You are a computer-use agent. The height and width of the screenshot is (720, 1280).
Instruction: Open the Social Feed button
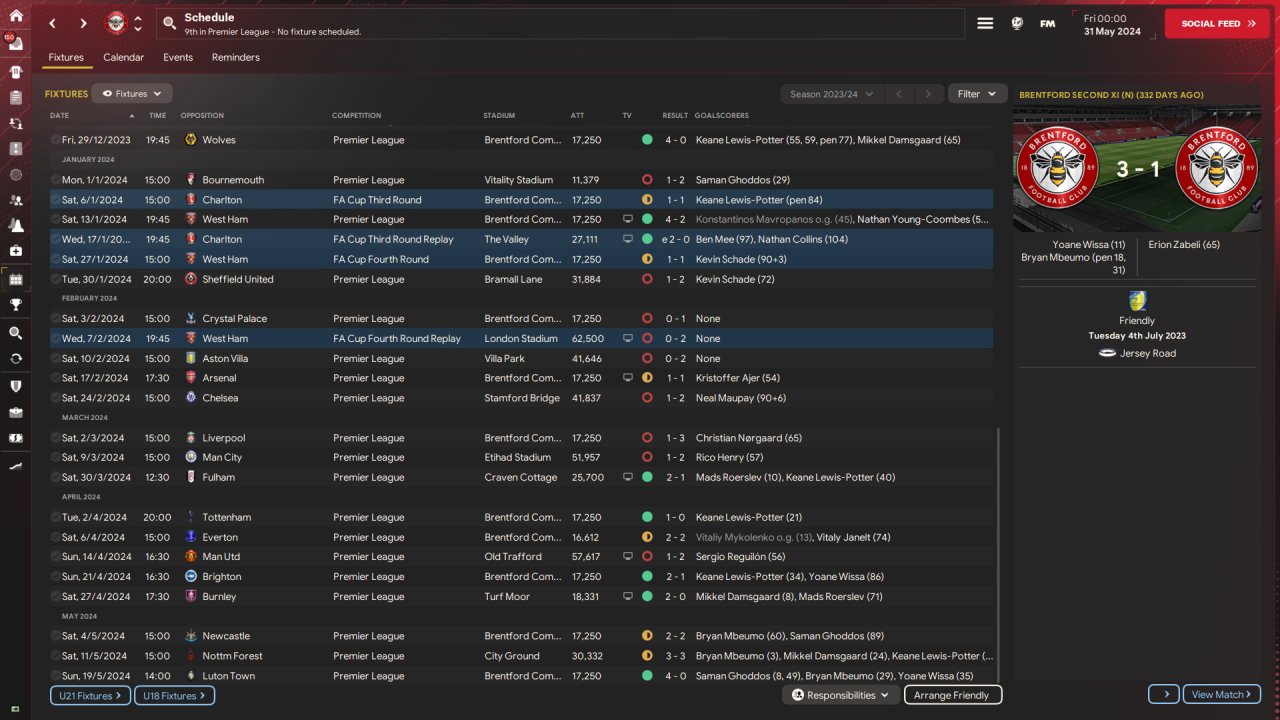(1216, 23)
